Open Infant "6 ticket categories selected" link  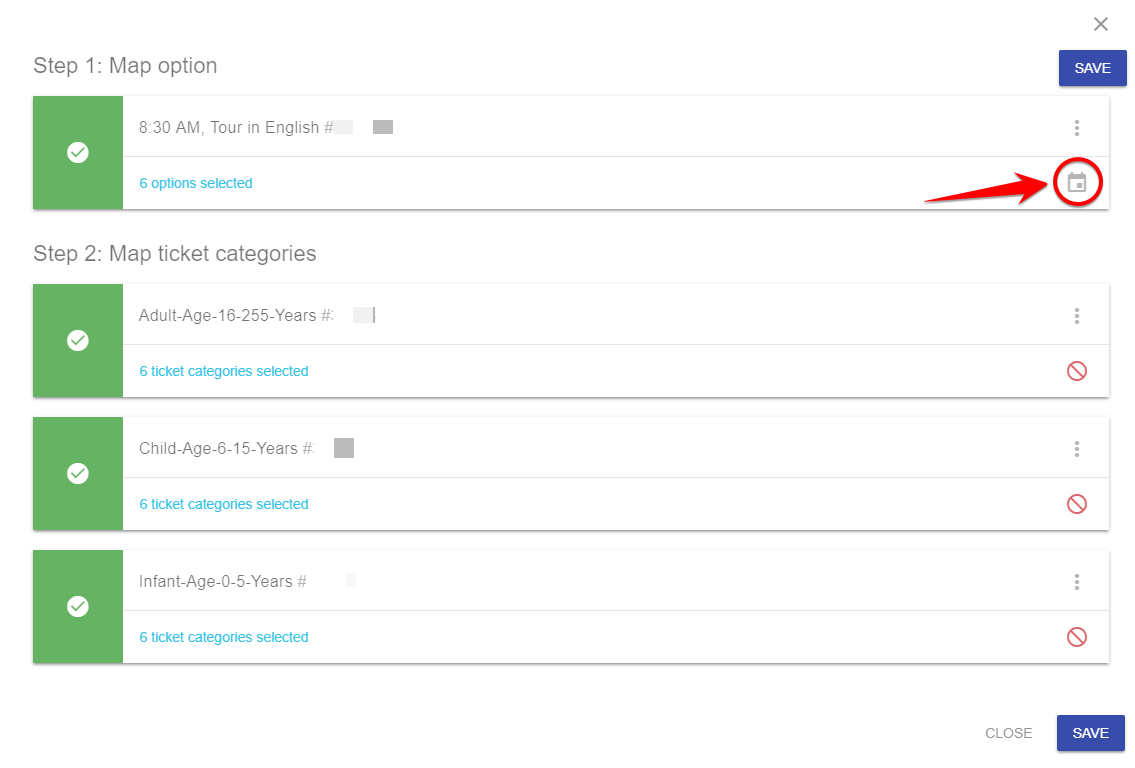224,637
